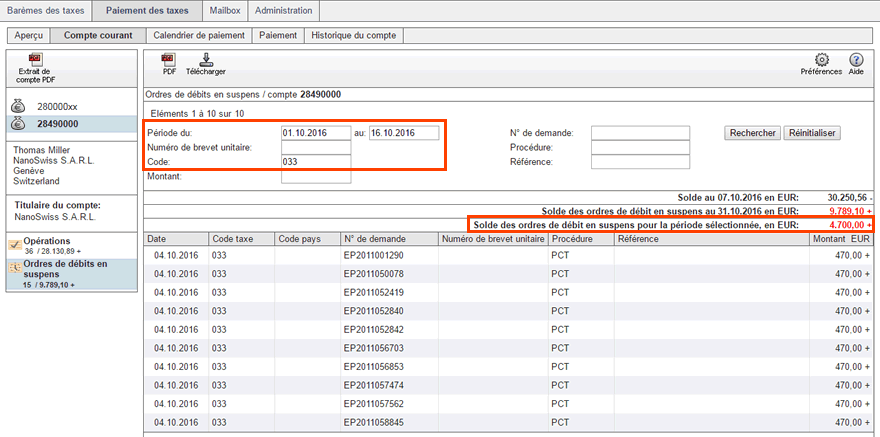Select row EP2011056703
Viewport: 880px width, 437px height.
tap(509, 348)
